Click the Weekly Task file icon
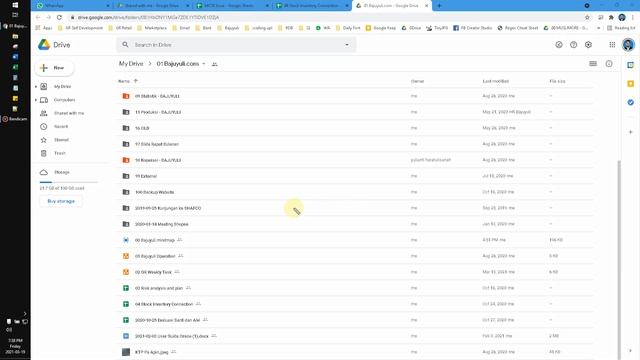The width and height of the screenshot is (640, 360). coord(126,272)
